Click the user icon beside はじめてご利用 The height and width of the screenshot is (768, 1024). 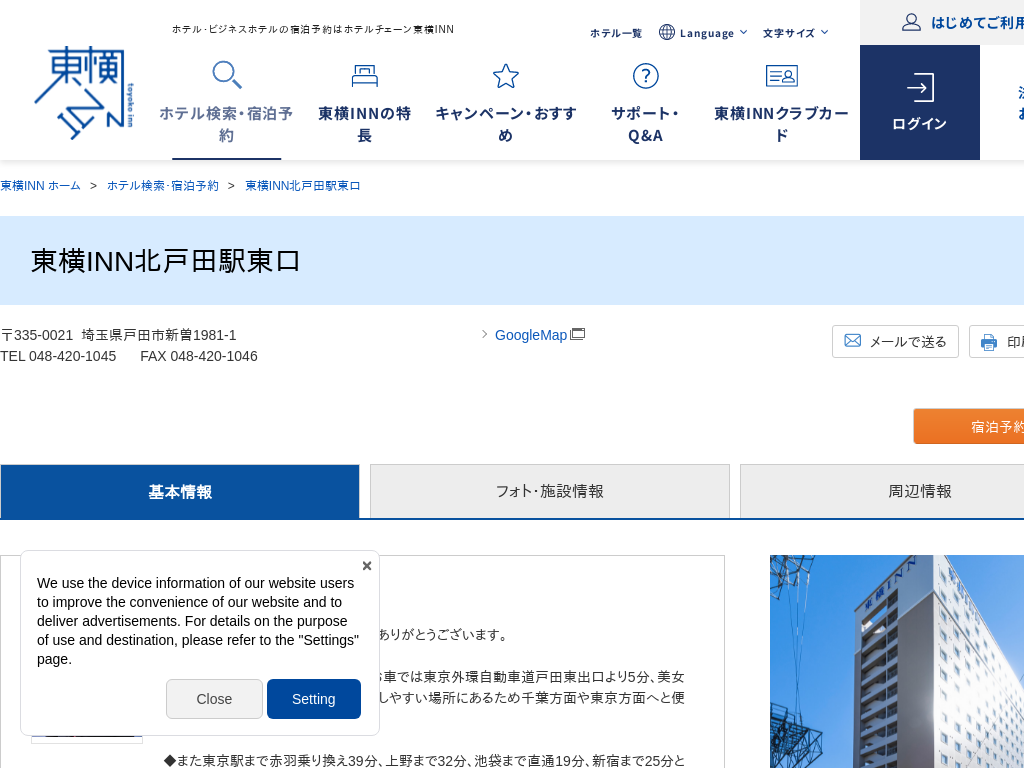911,22
